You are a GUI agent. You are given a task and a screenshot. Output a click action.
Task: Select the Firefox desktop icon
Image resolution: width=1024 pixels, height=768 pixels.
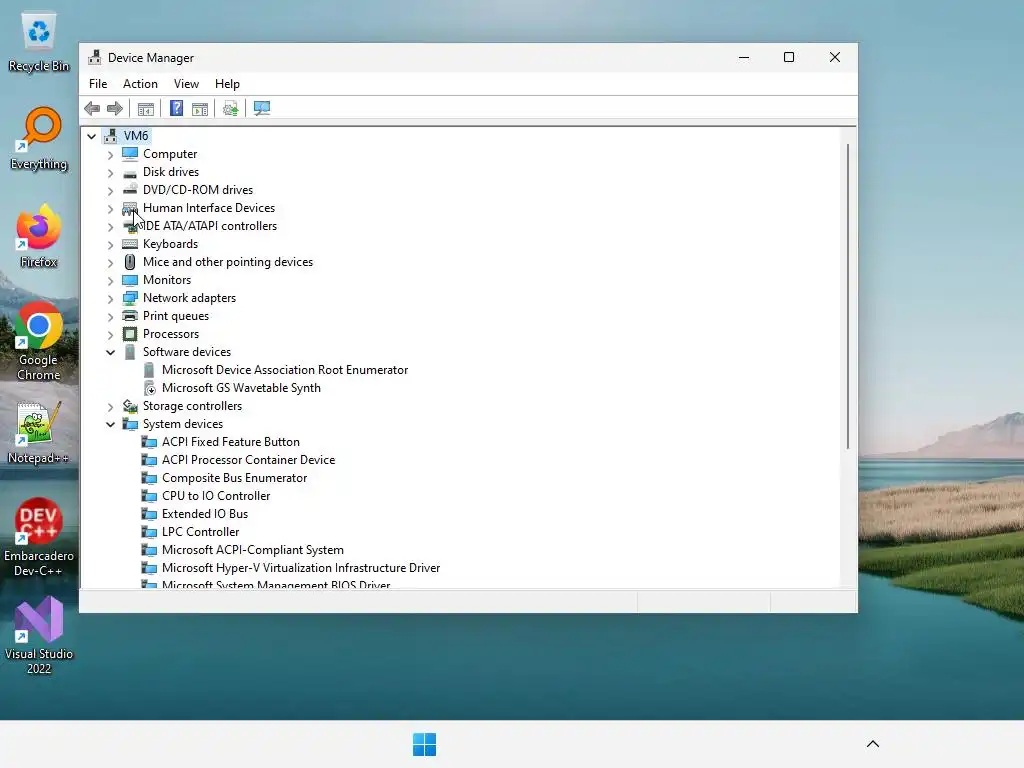39,236
